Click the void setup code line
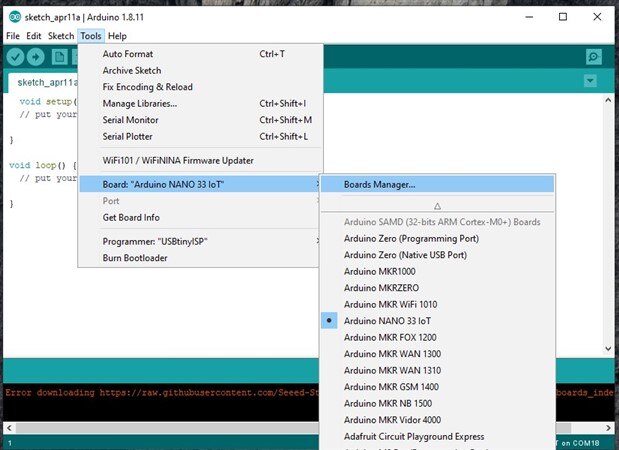Screen dimensions: 619x450 pos(48,101)
